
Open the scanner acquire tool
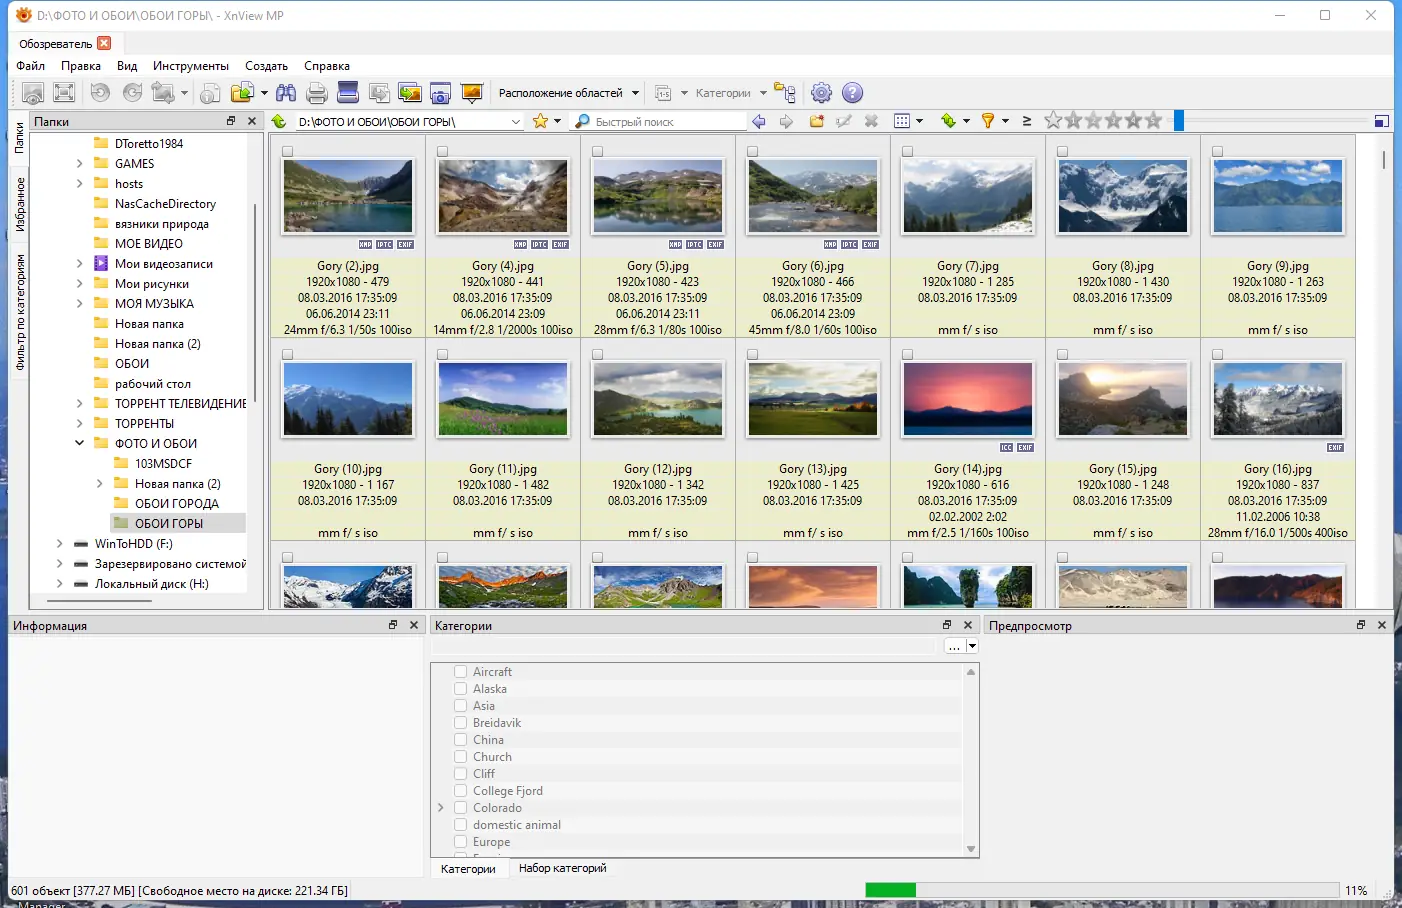348,93
